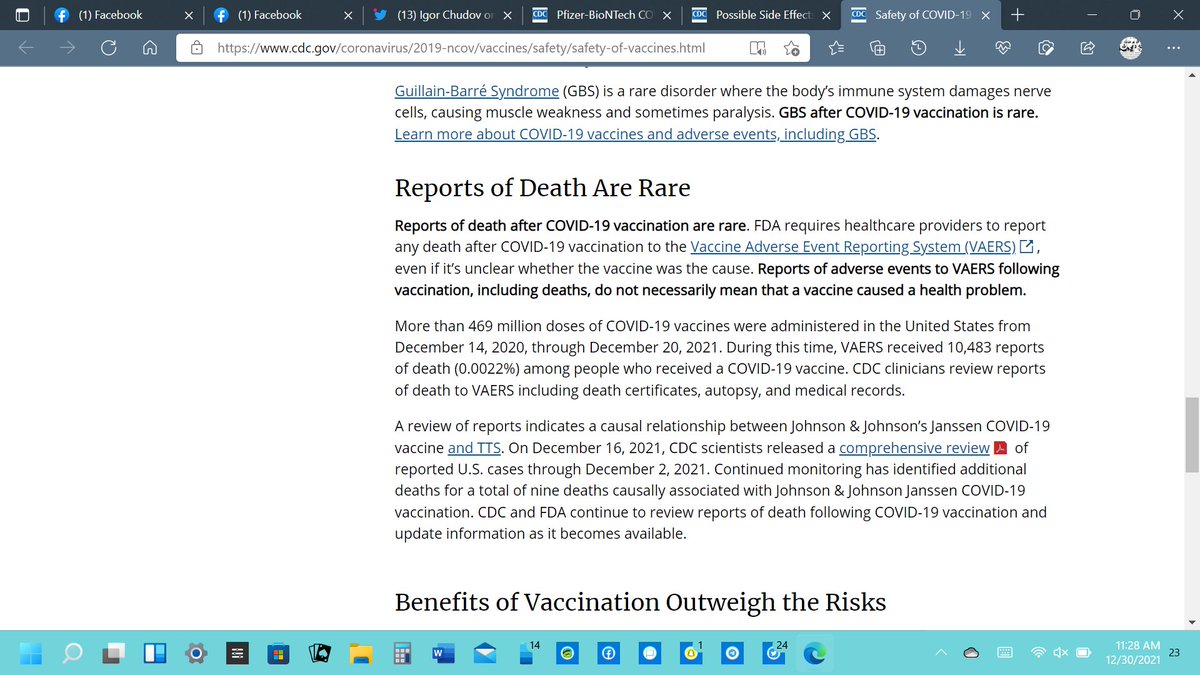This screenshot has height=675, width=1200.
Task: Open the Facebook app in taskbar
Action: point(607,654)
